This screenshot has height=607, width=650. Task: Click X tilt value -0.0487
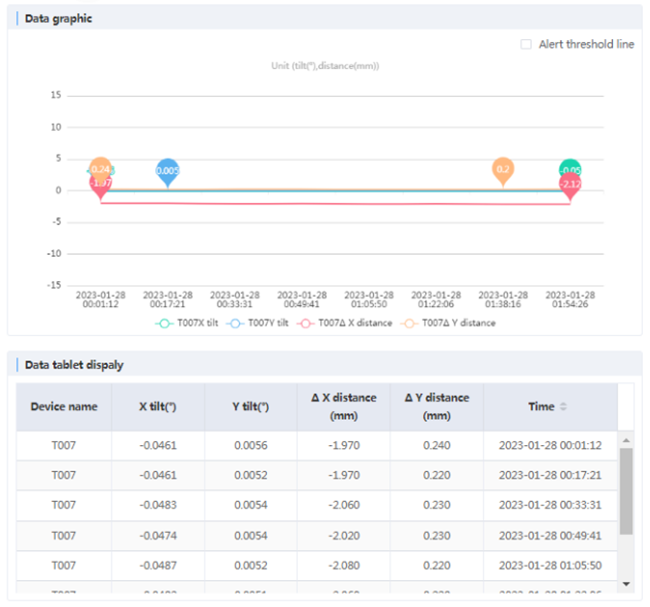click(x=158, y=566)
